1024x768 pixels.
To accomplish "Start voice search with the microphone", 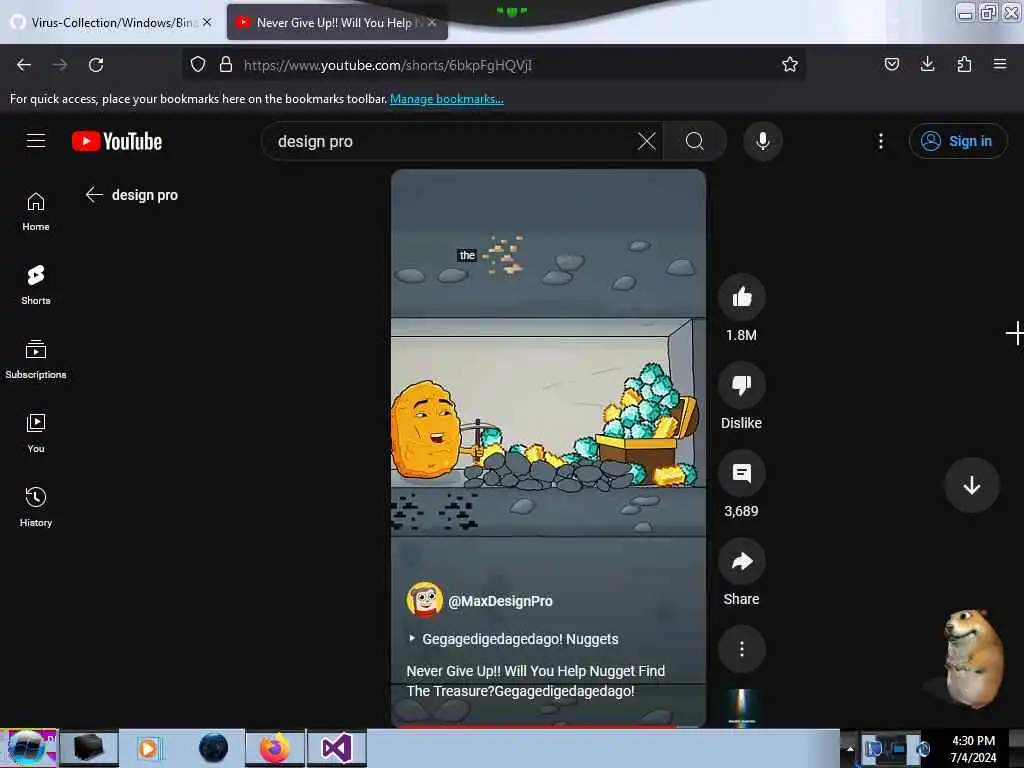I will click(763, 141).
